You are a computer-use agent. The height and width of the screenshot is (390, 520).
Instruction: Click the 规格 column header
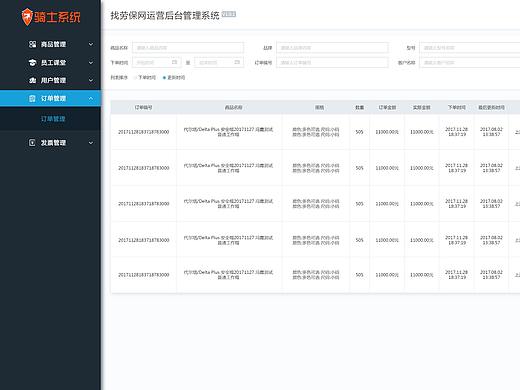point(319,107)
